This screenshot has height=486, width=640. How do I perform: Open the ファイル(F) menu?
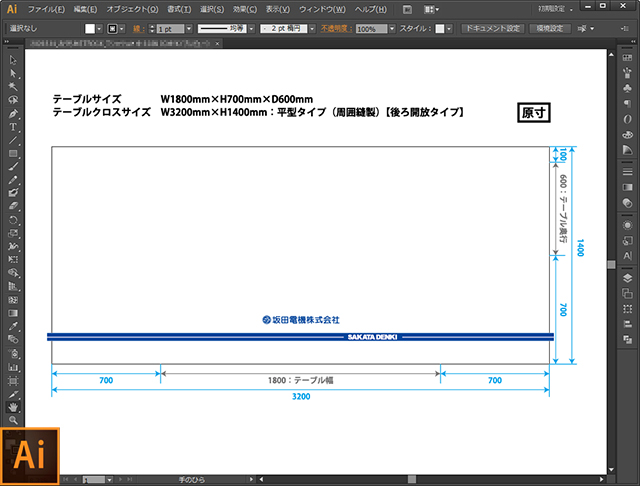(48, 8)
